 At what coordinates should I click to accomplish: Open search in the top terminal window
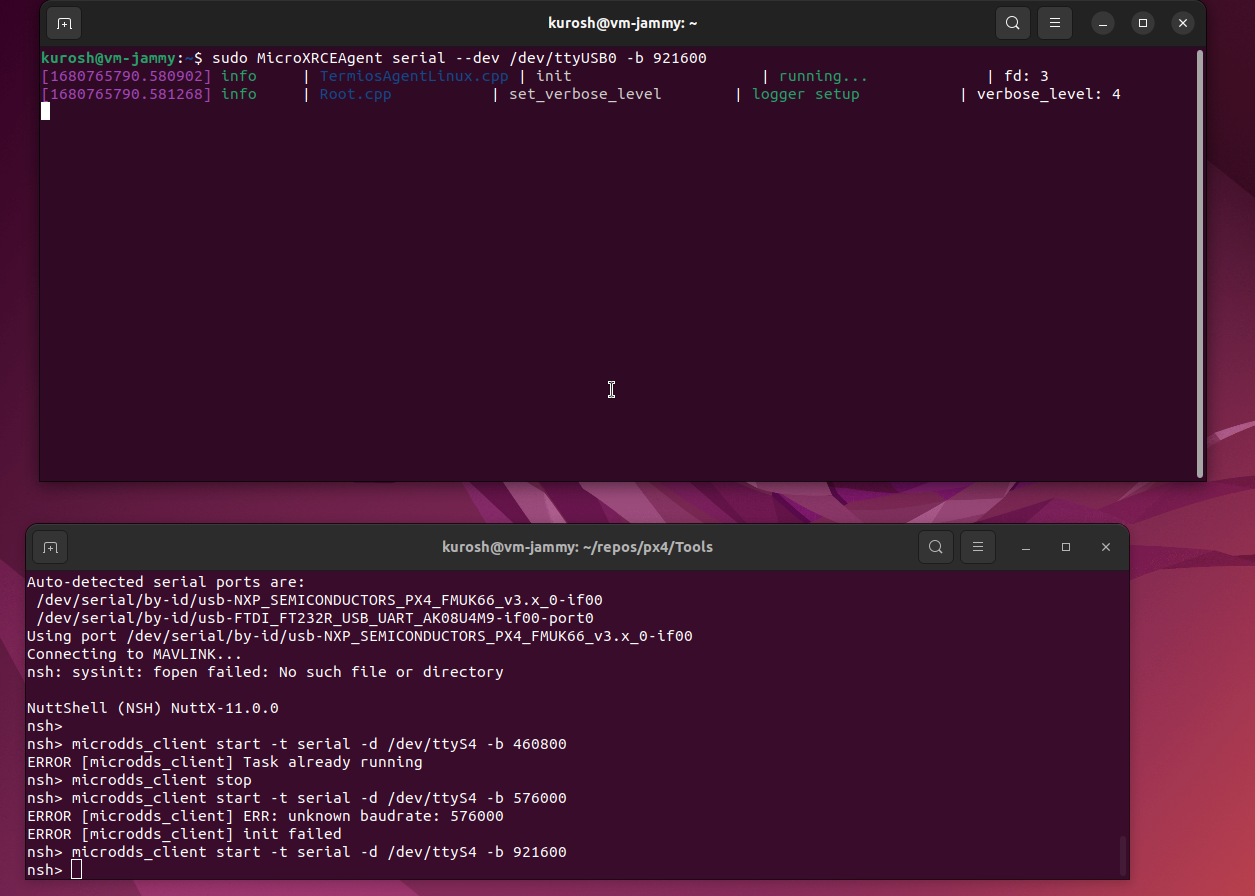click(x=1013, y=23)
